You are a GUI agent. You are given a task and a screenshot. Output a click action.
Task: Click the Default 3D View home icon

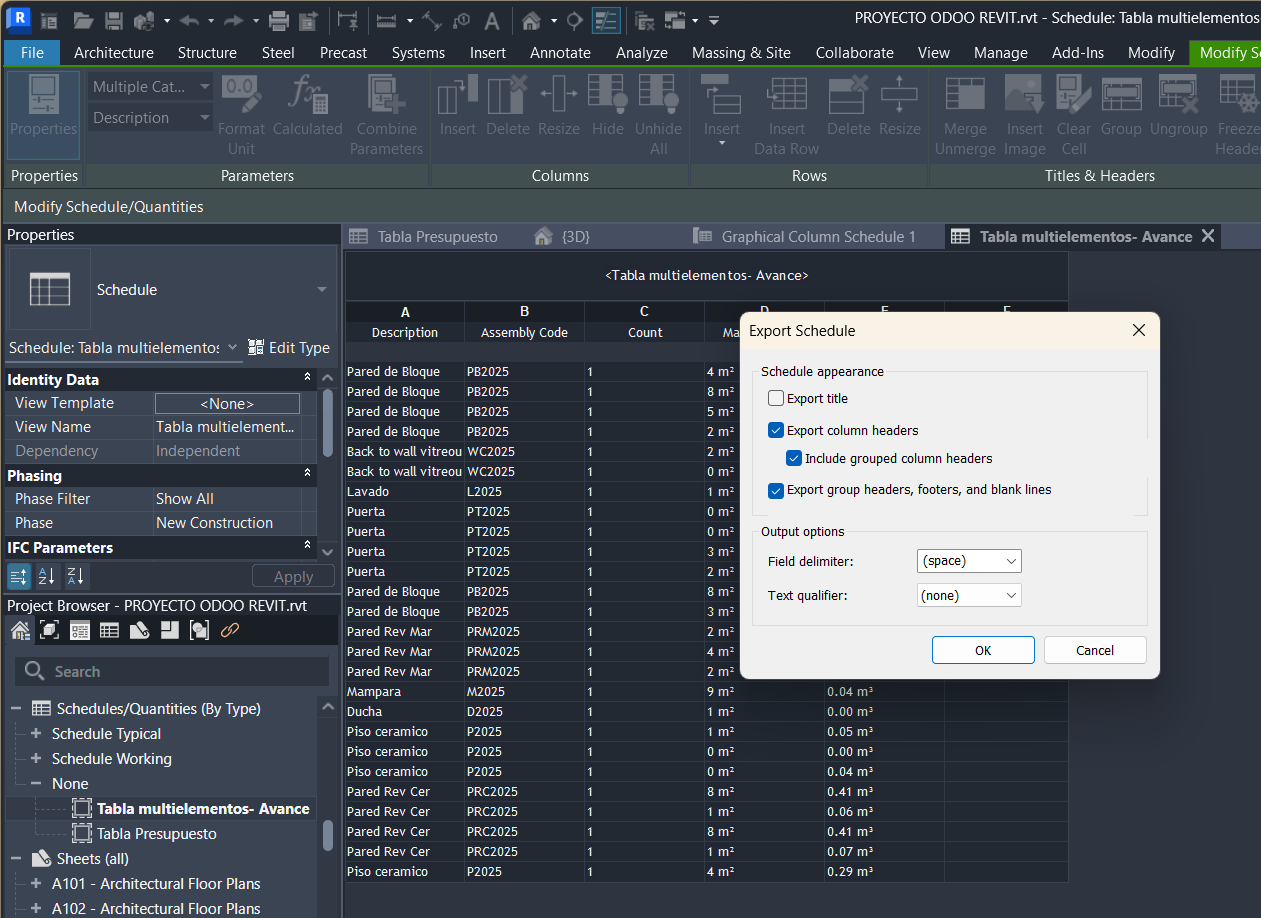[x=531, y=20]
